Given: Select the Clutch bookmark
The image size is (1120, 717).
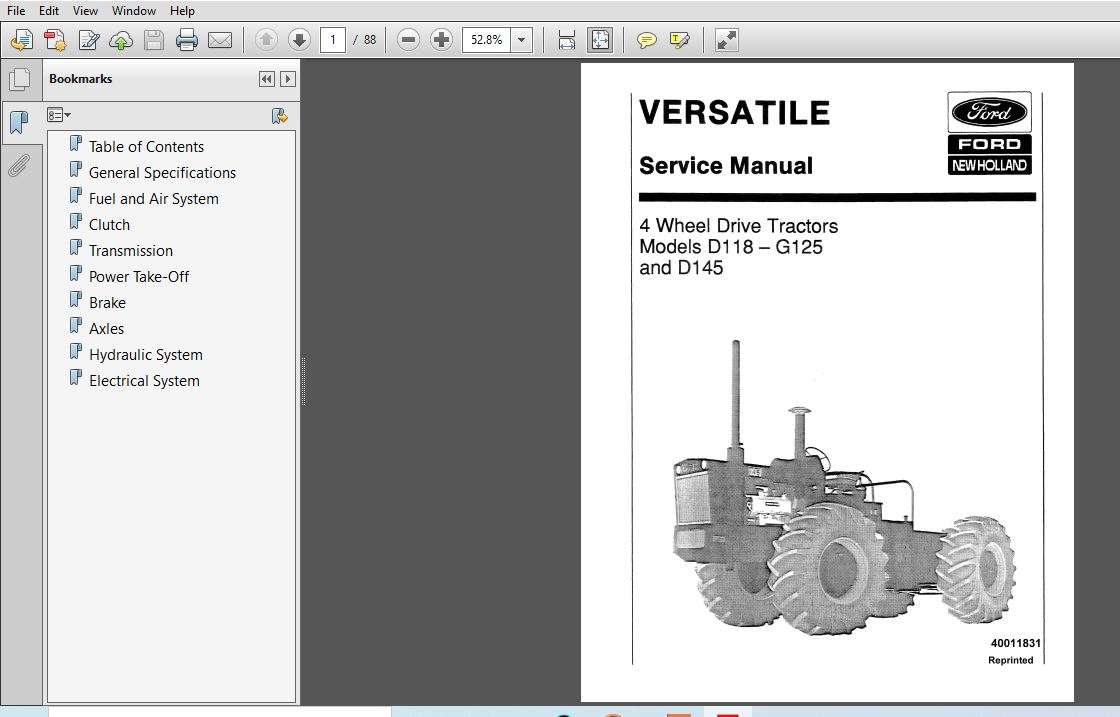Looking at the screenshot, I should (109, 225).
